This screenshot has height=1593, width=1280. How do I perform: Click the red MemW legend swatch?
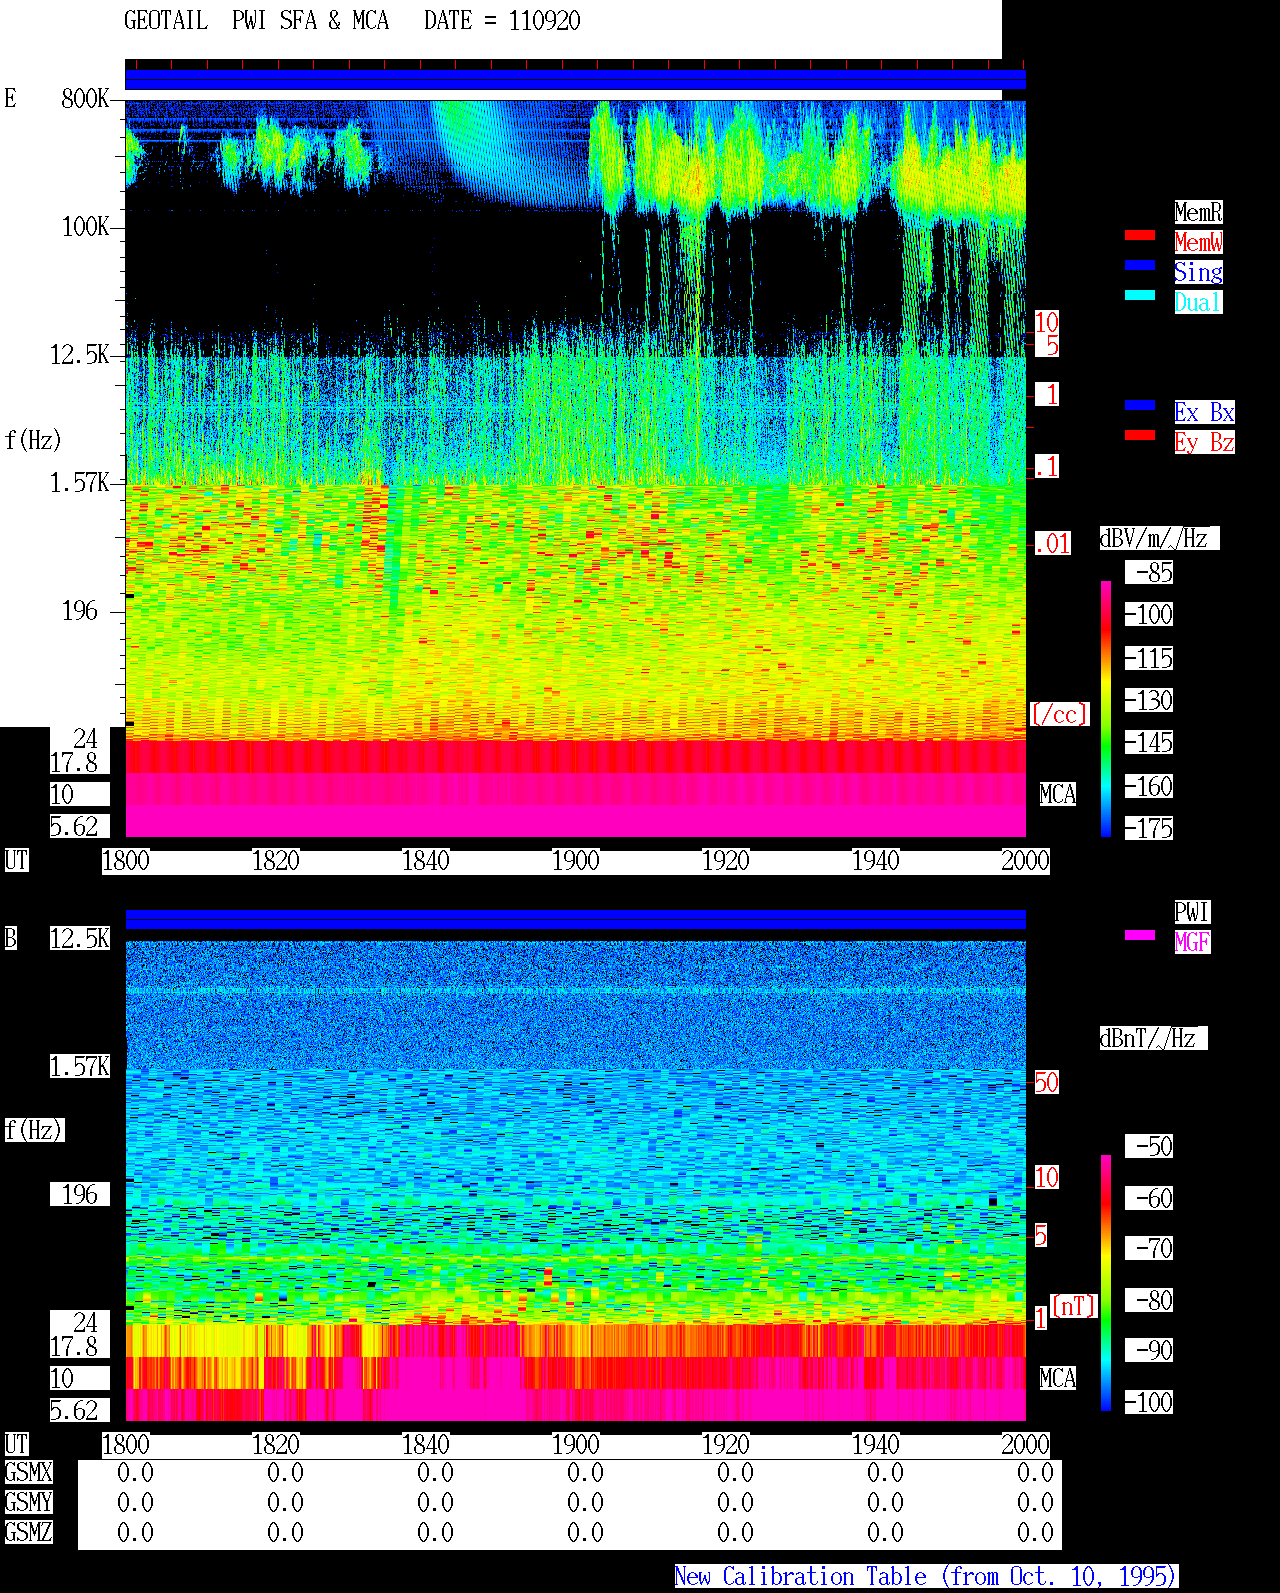point(1140,235)
